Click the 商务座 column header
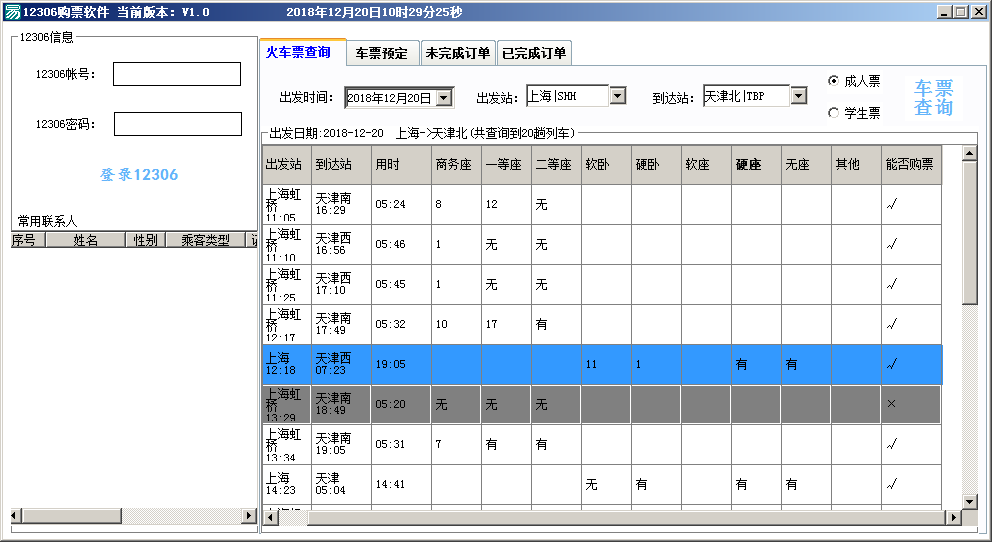The width and height of the screenshot is (992, 542). coord(456,164)
